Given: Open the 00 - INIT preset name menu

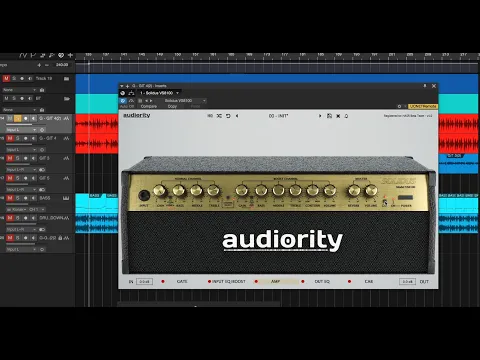Looking at the screenshot, I should coord(278,116).
